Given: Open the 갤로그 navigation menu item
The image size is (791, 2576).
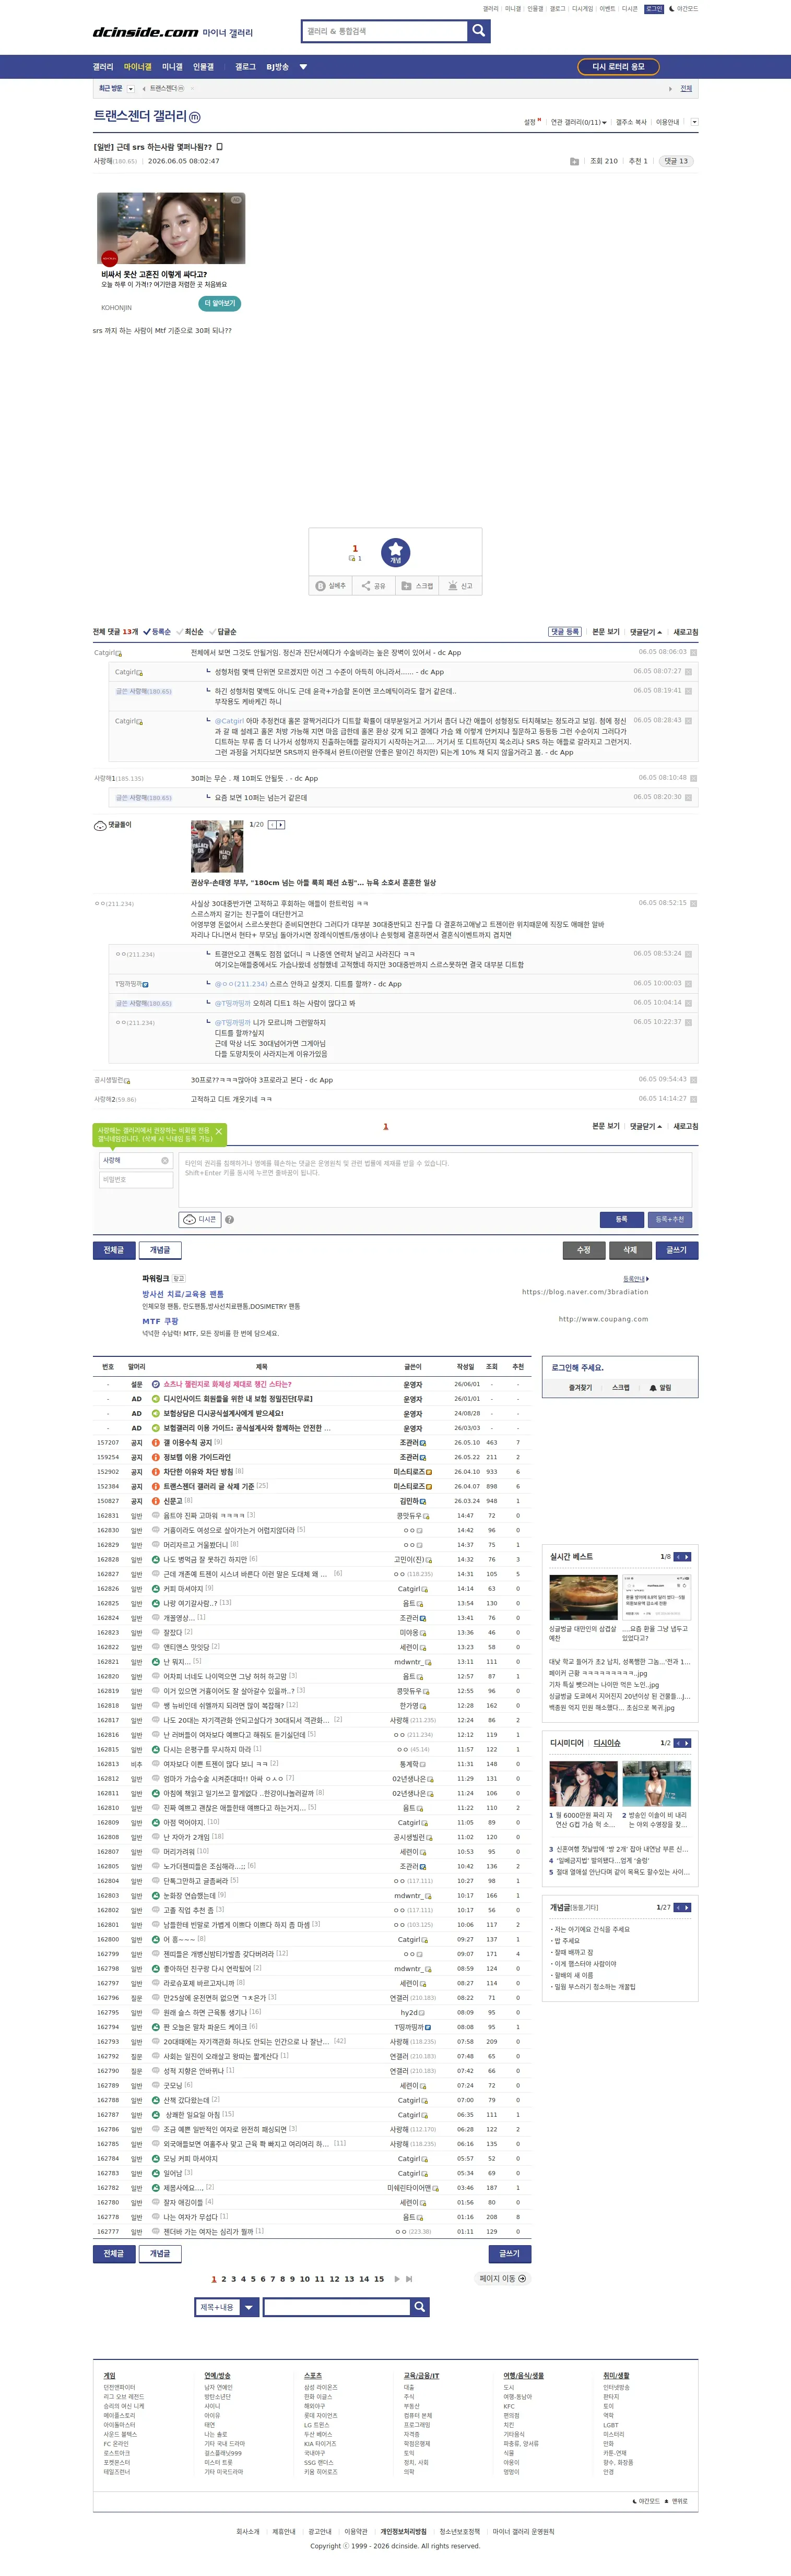Looking at the screenshot, I should tap(245, 67).
